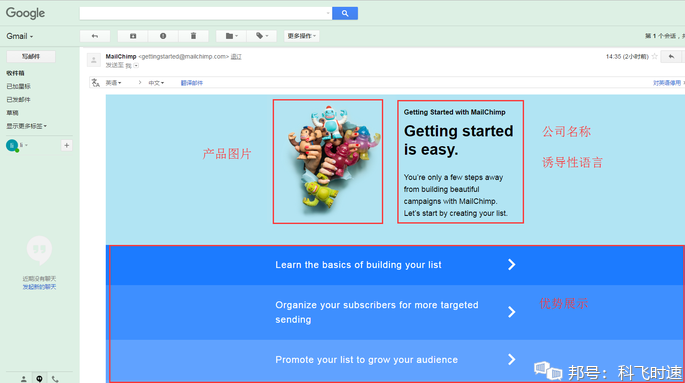Image resolution: width=685 pixels, height=383 pixels.
Task: Reply with arrow button beside the star
Action: pos(671,56)
